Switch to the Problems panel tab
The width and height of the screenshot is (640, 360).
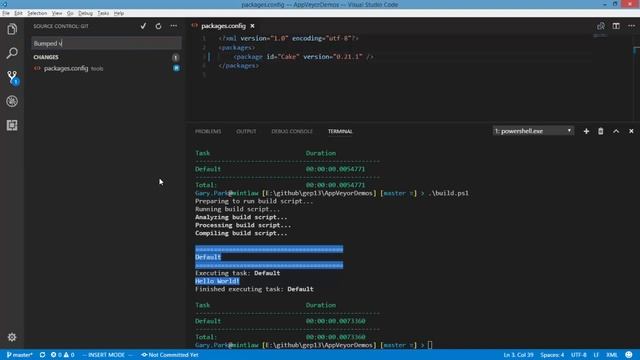[x=208, y=131]
